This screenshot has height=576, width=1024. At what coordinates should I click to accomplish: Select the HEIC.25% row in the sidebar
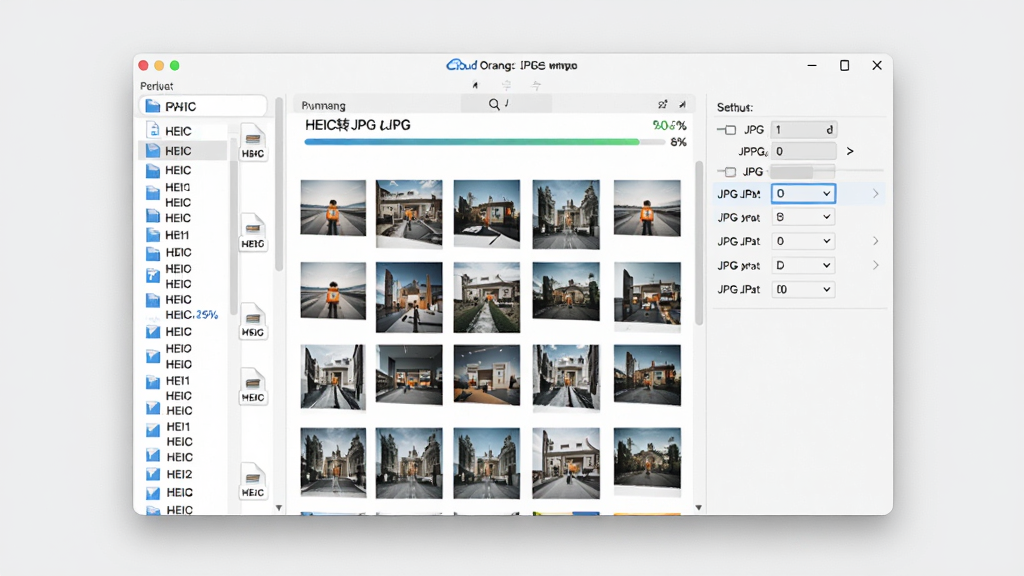182,315
